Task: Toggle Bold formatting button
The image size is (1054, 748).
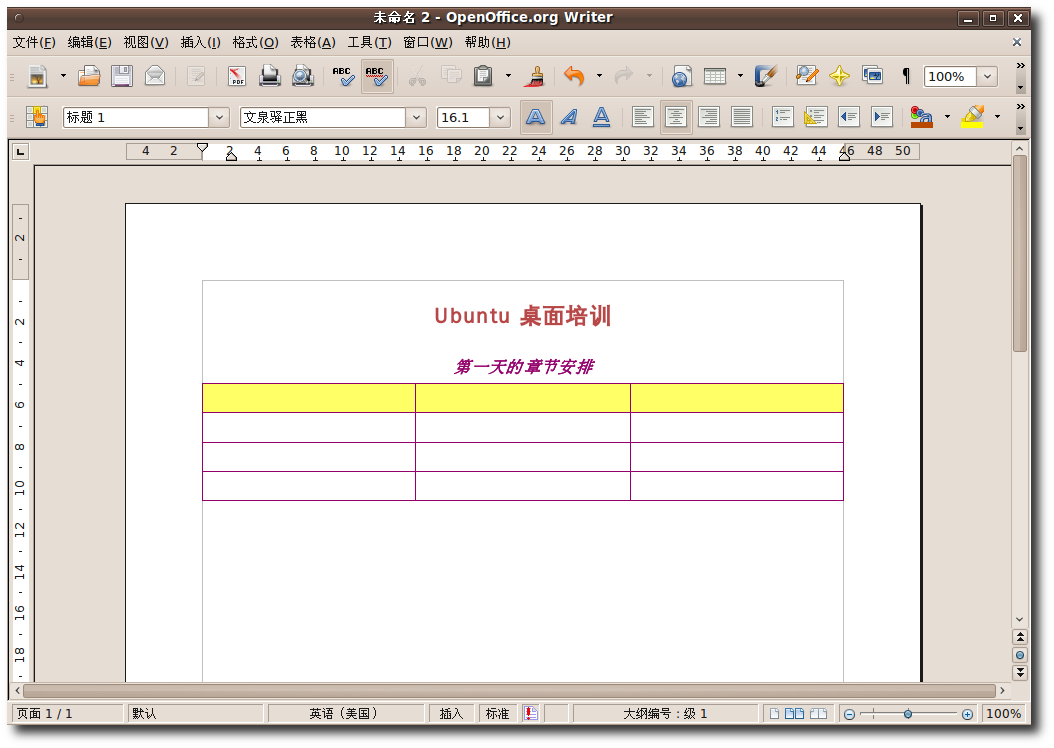Action: click(536, 118)
